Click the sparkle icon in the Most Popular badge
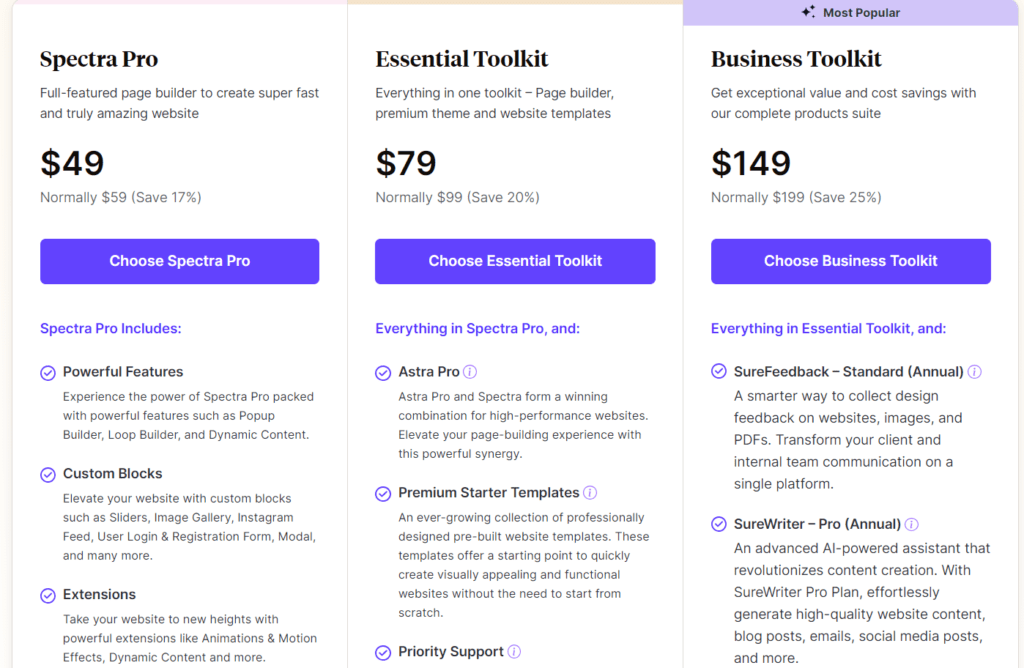The height and width of the screenshot is (668, 1024). click(807, 12)
